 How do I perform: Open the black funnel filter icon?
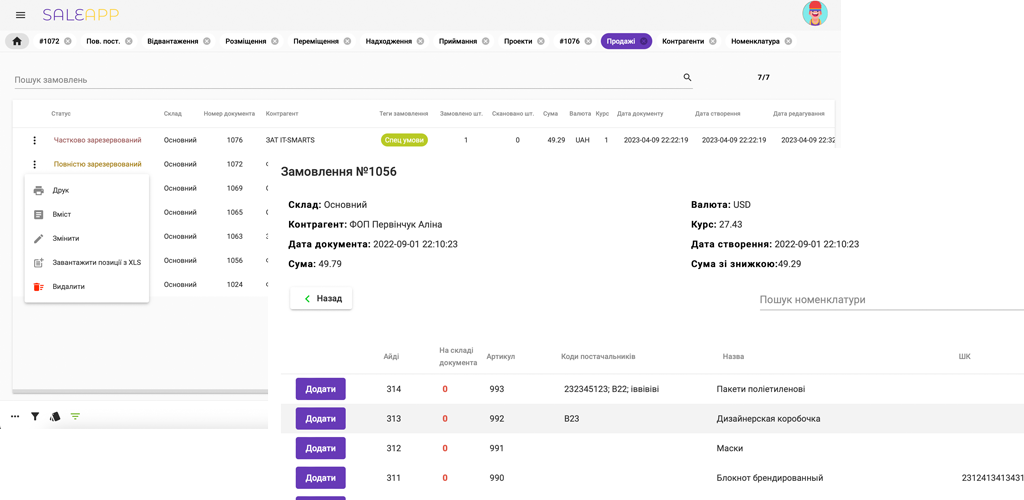point(35,416)
